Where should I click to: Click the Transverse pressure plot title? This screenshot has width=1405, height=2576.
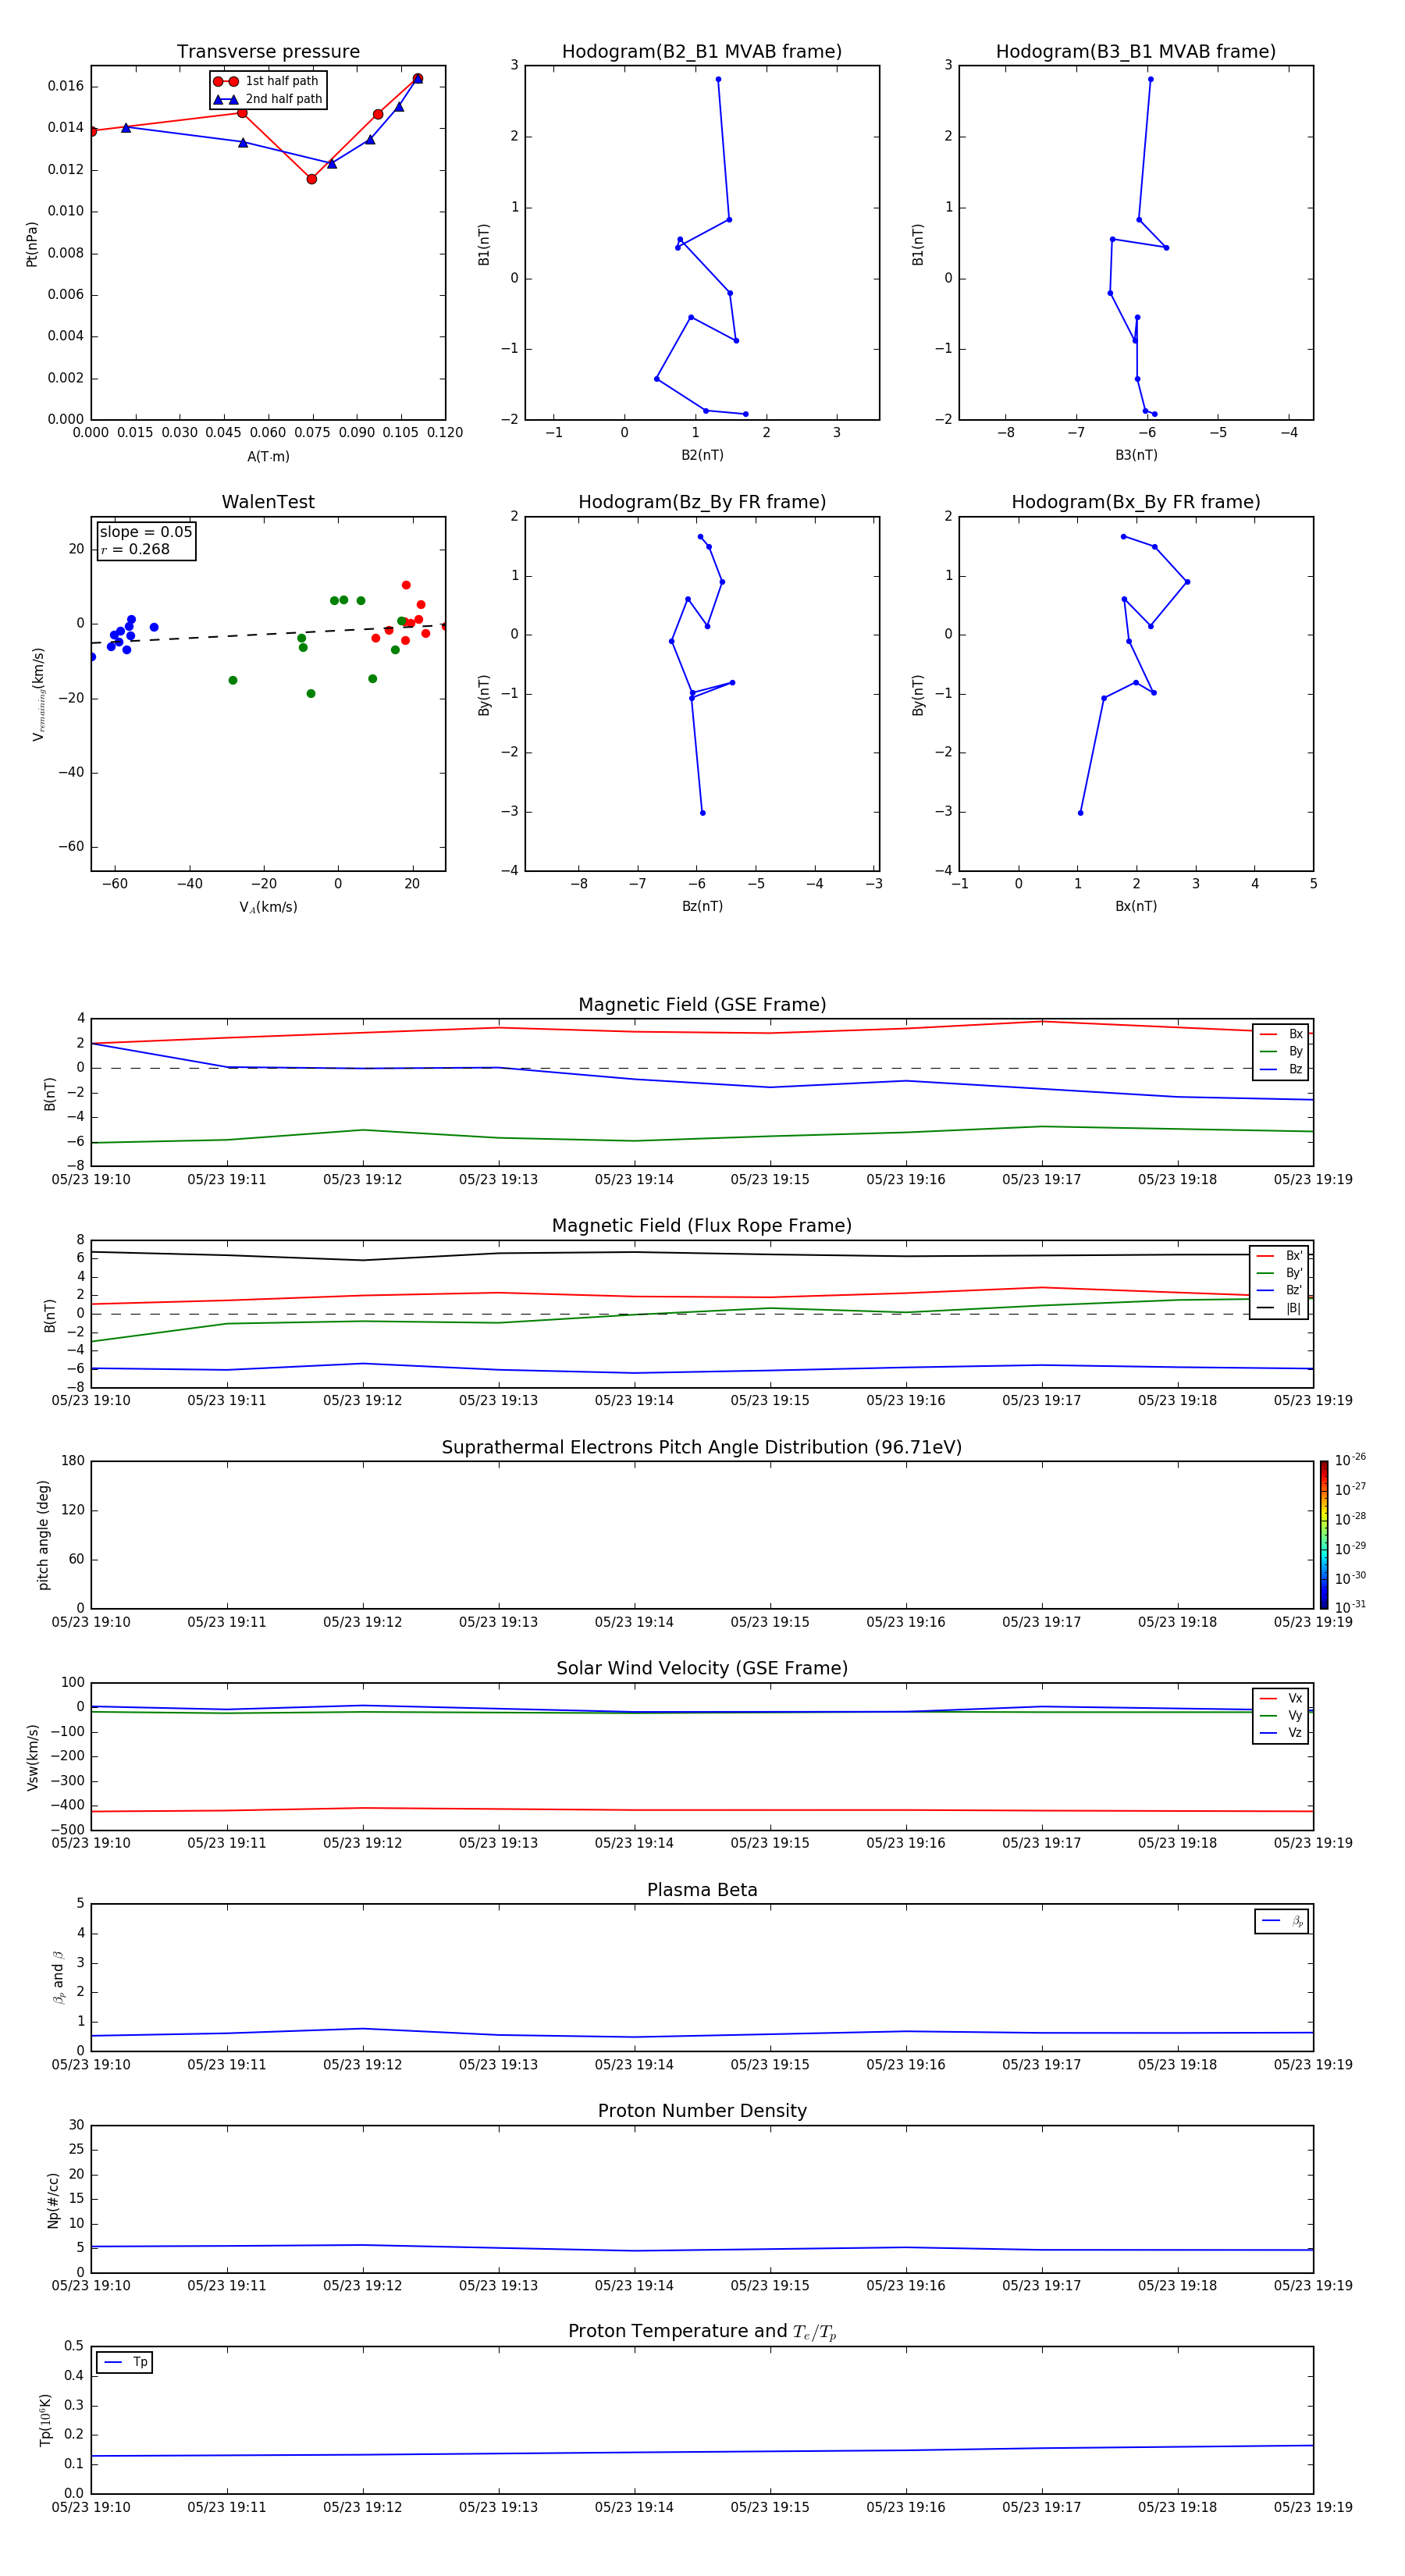[268, 52]
